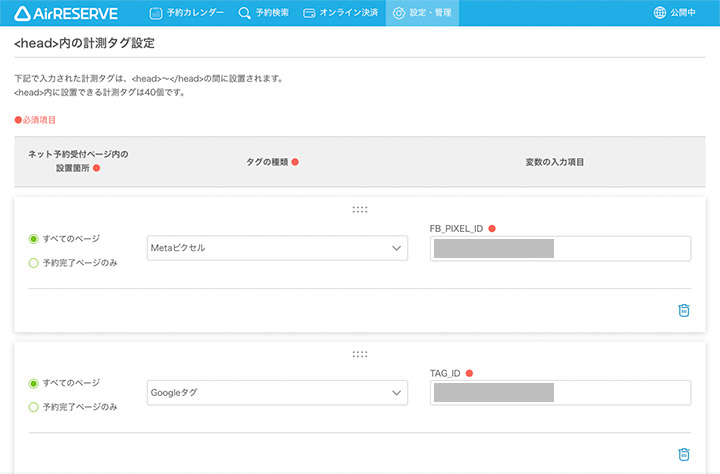Image resolution: width=720 pixels, height=474 pixels.
Task: Click the ネット予約受付ページ内の設置箇所 column header
Action: point(78,161)
